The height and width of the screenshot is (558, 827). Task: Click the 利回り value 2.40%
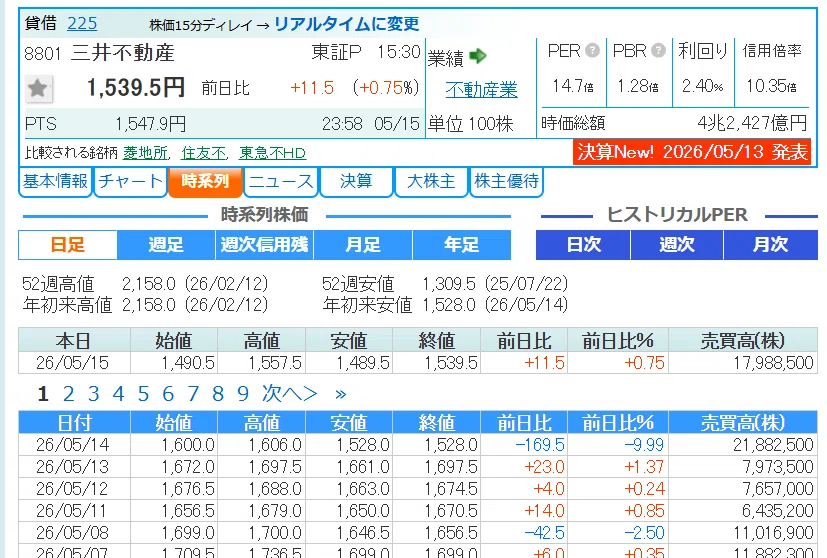703,85
